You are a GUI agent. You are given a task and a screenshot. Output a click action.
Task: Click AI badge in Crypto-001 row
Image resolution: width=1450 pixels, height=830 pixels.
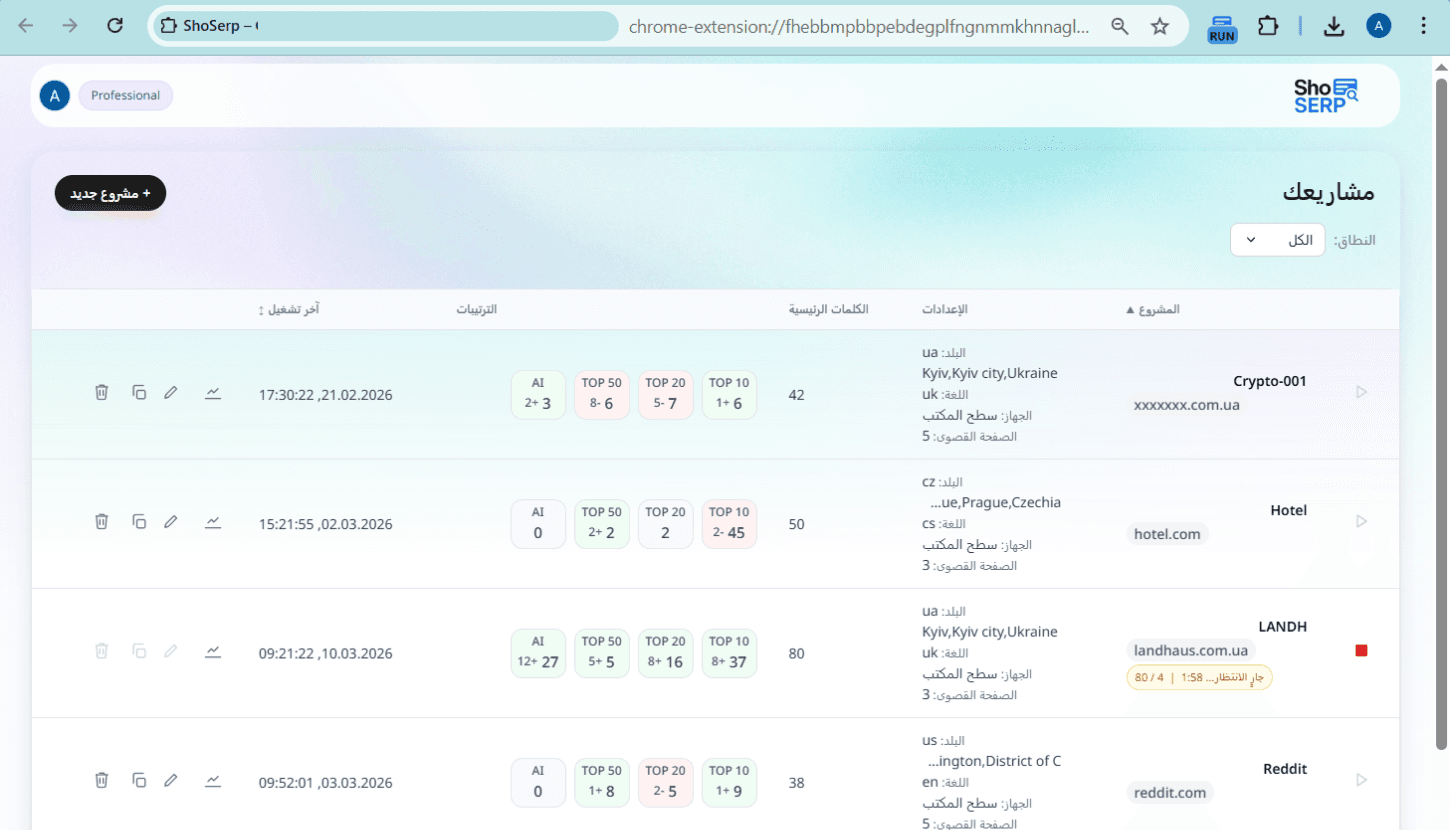coord(538,395)
